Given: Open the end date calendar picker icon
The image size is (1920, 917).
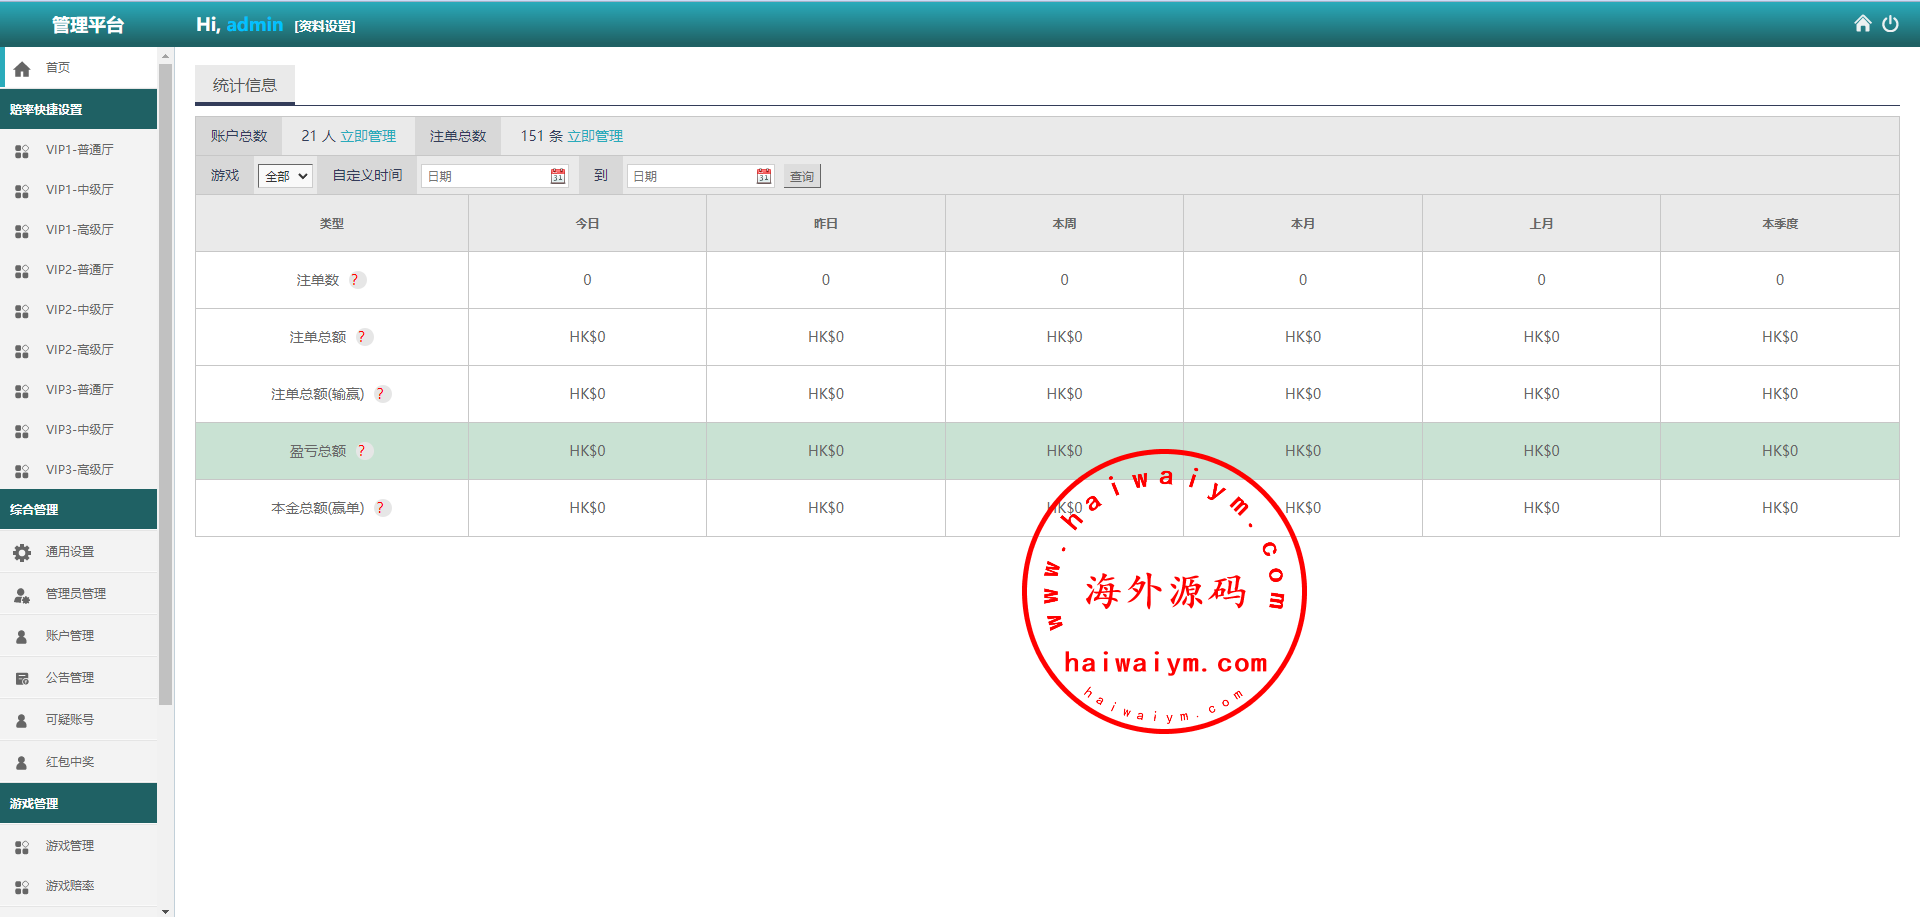Looking at the screenshot, I should tap(764, 176).
